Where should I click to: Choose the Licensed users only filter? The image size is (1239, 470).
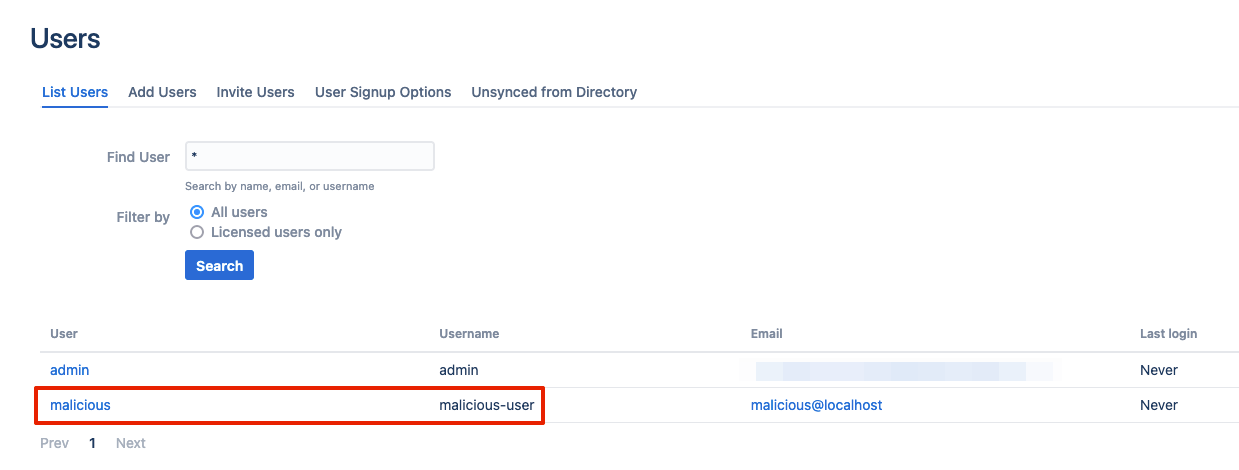197,232
